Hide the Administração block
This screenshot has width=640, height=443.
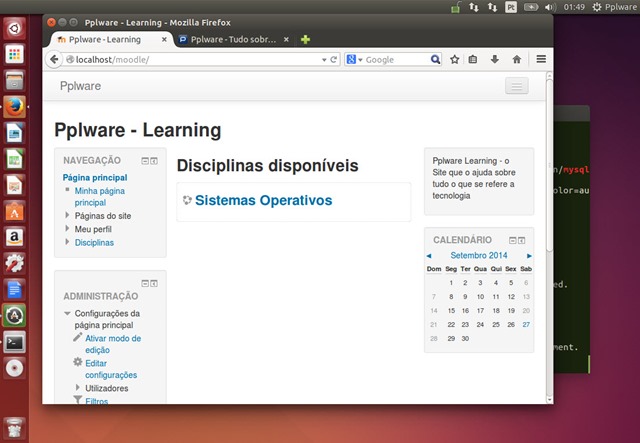pyautogui.click(x=145, y=283)
